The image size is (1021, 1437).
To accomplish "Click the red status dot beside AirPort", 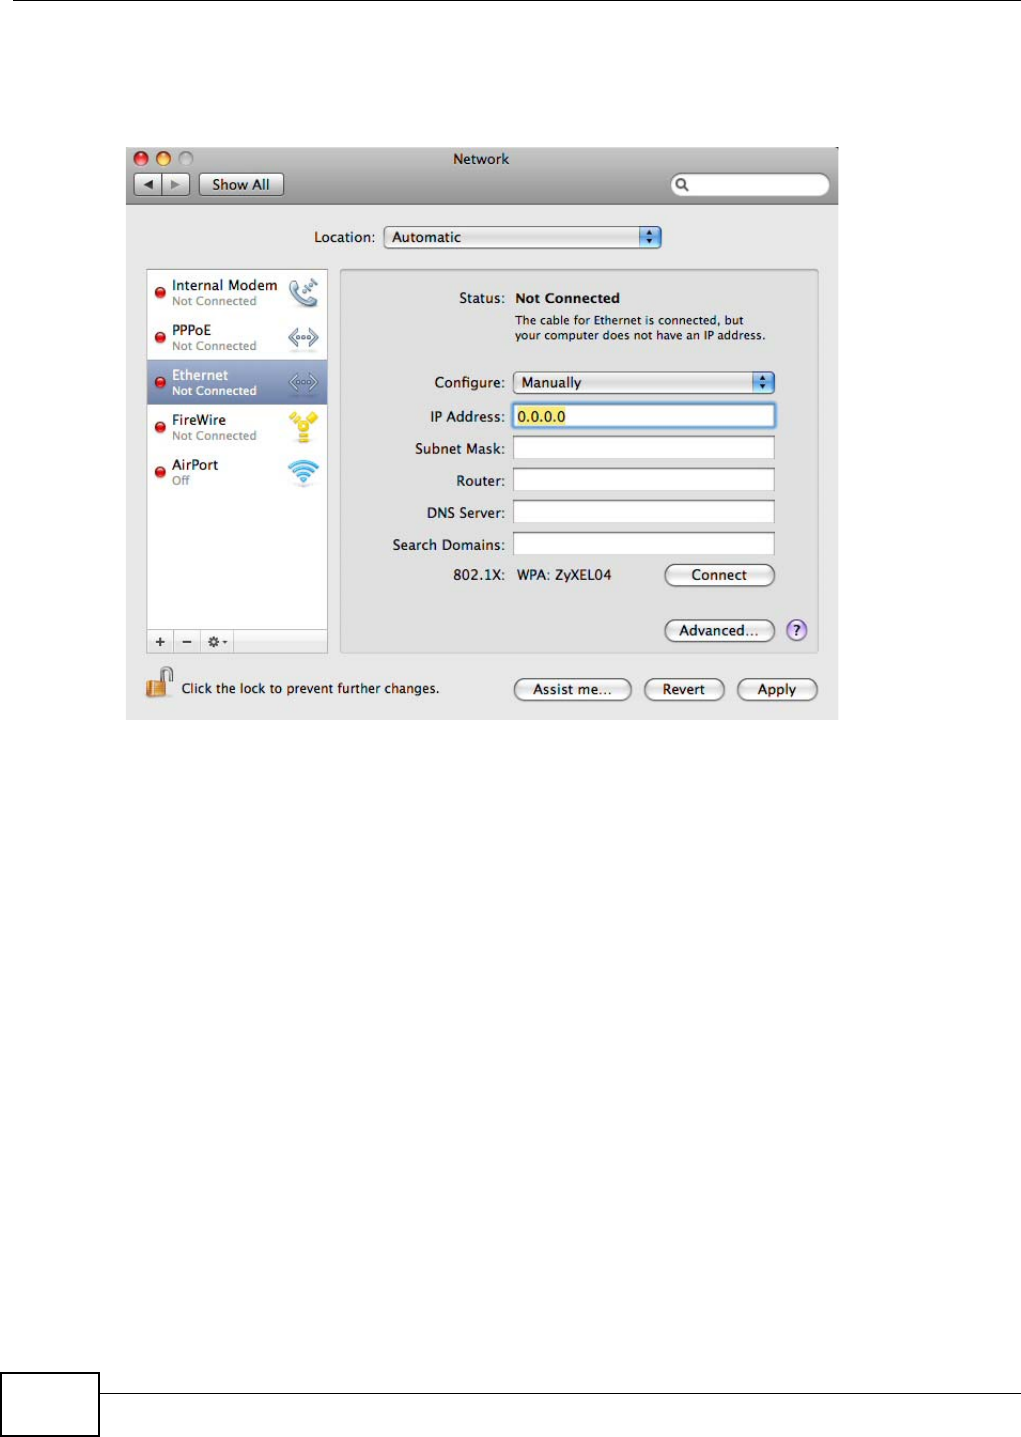I will pyautogui.click(x=160, y=472).
